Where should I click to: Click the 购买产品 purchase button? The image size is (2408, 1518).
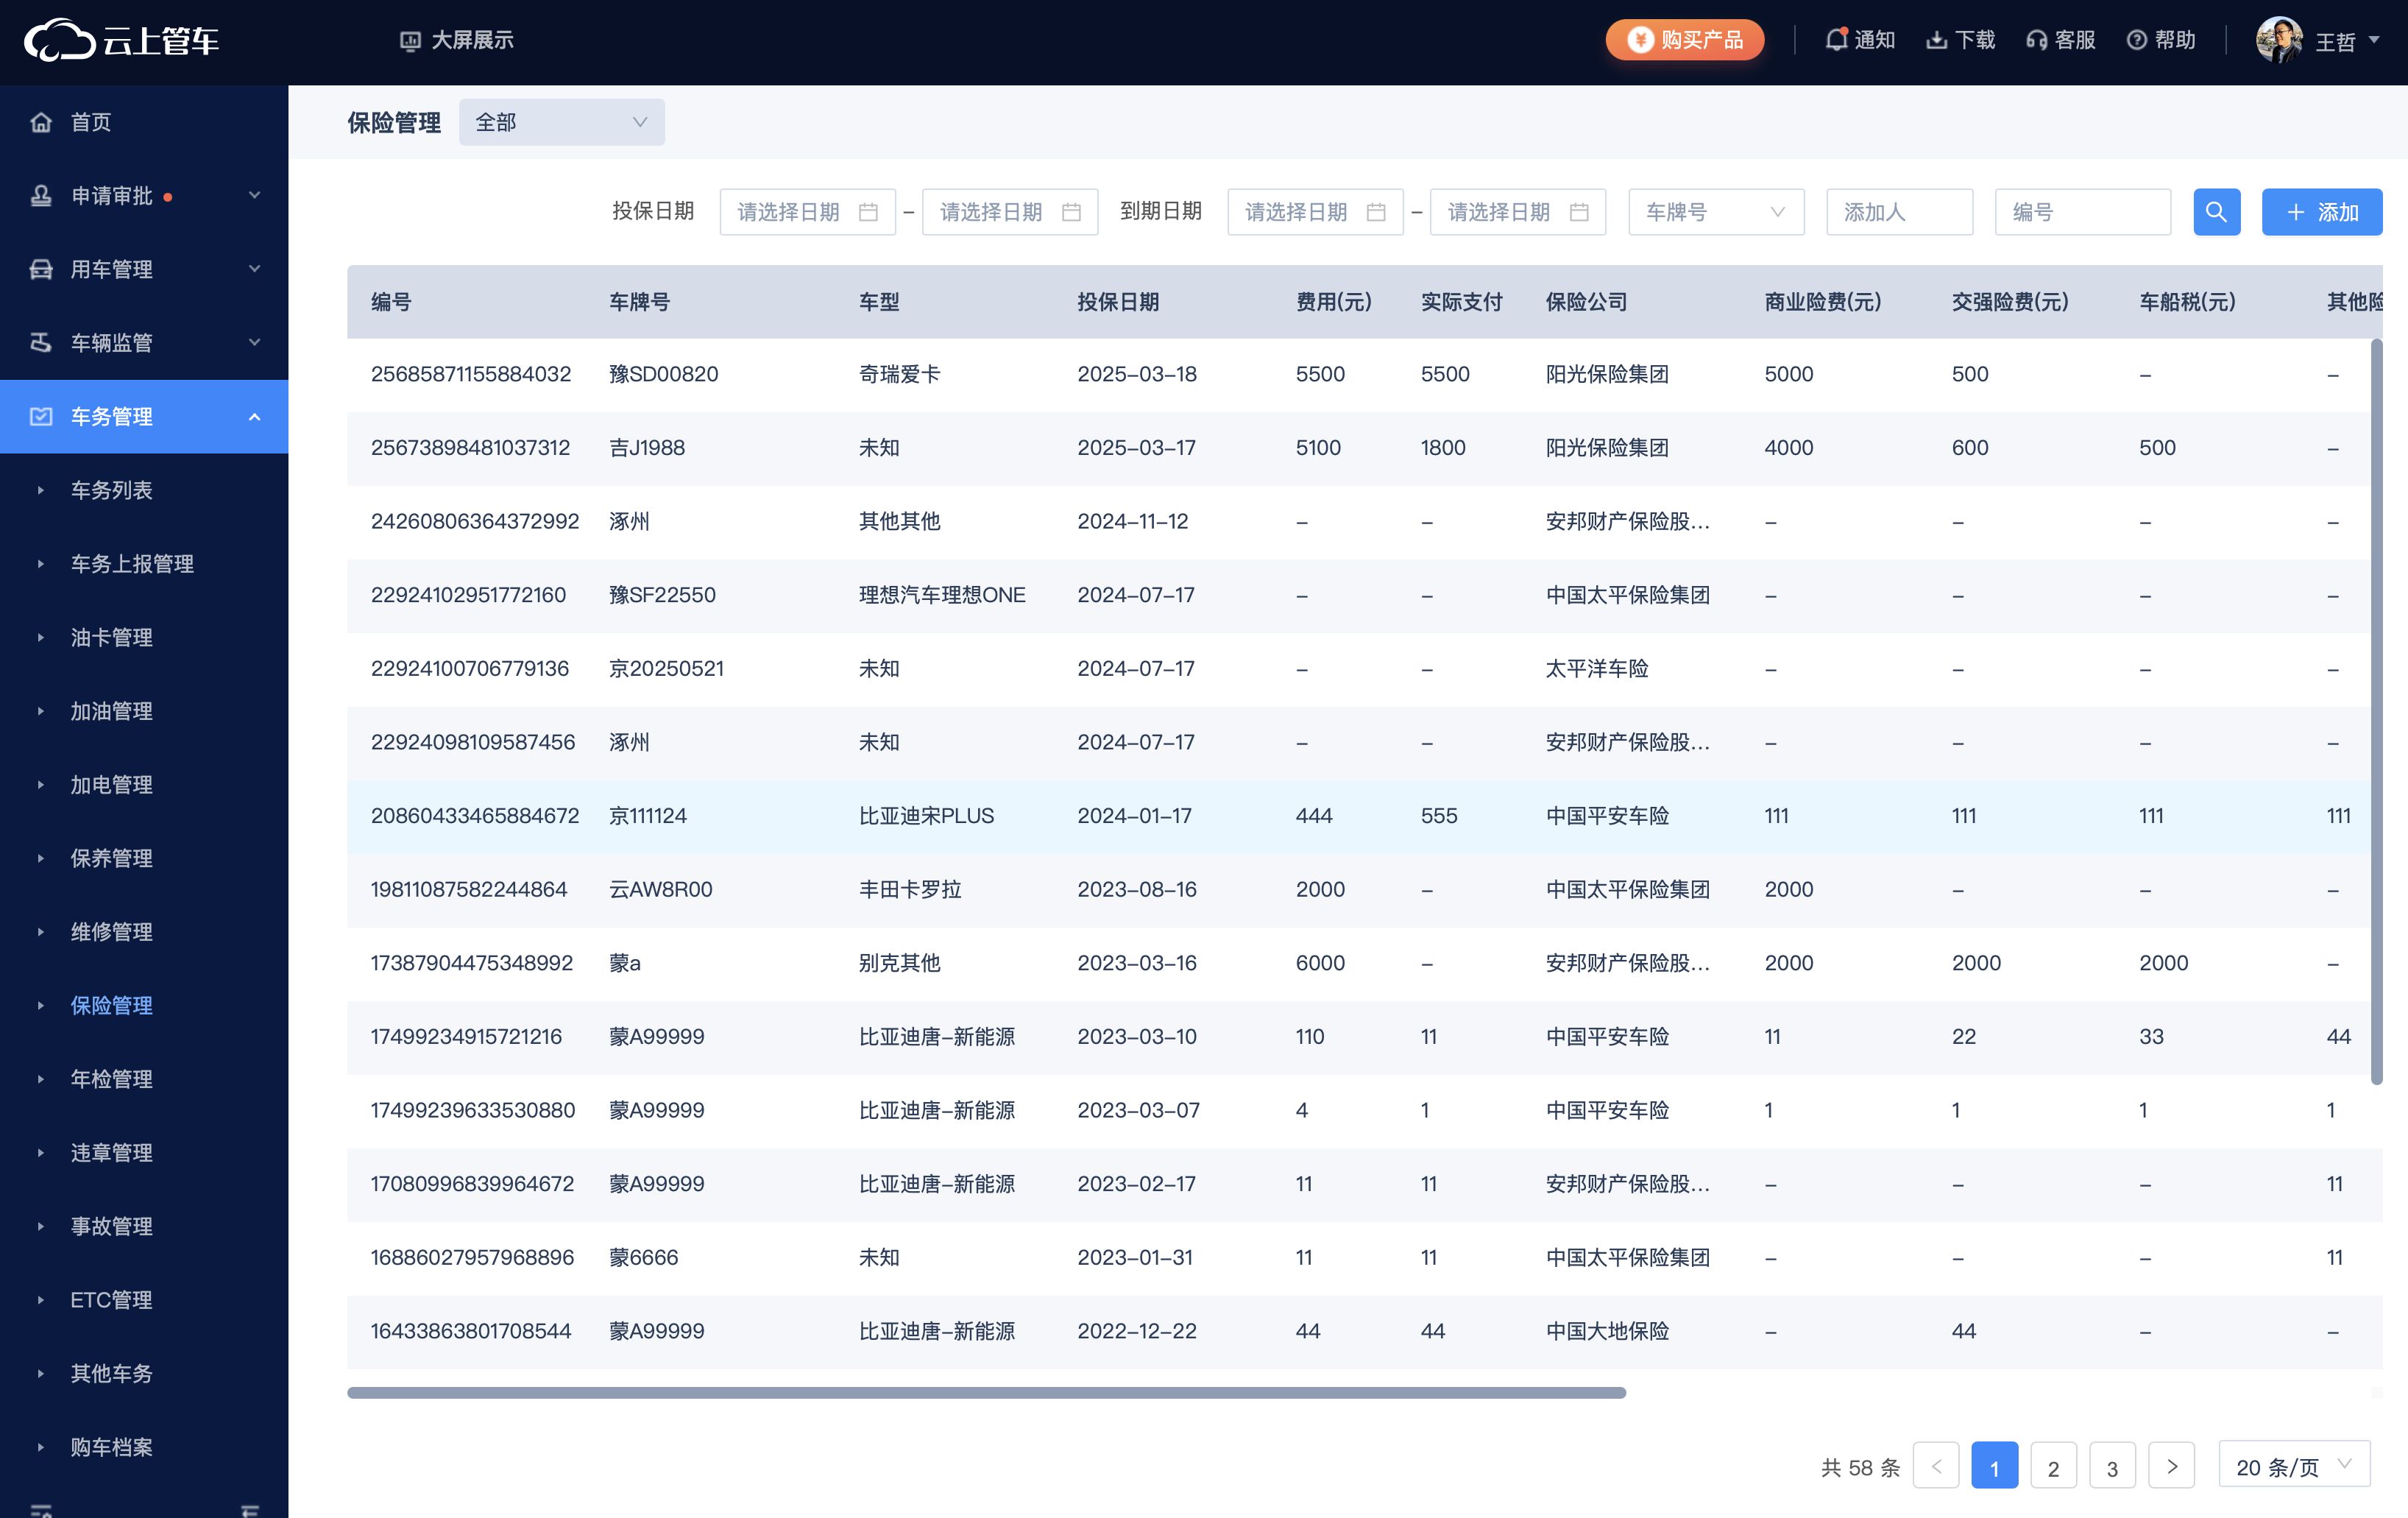1684,40
